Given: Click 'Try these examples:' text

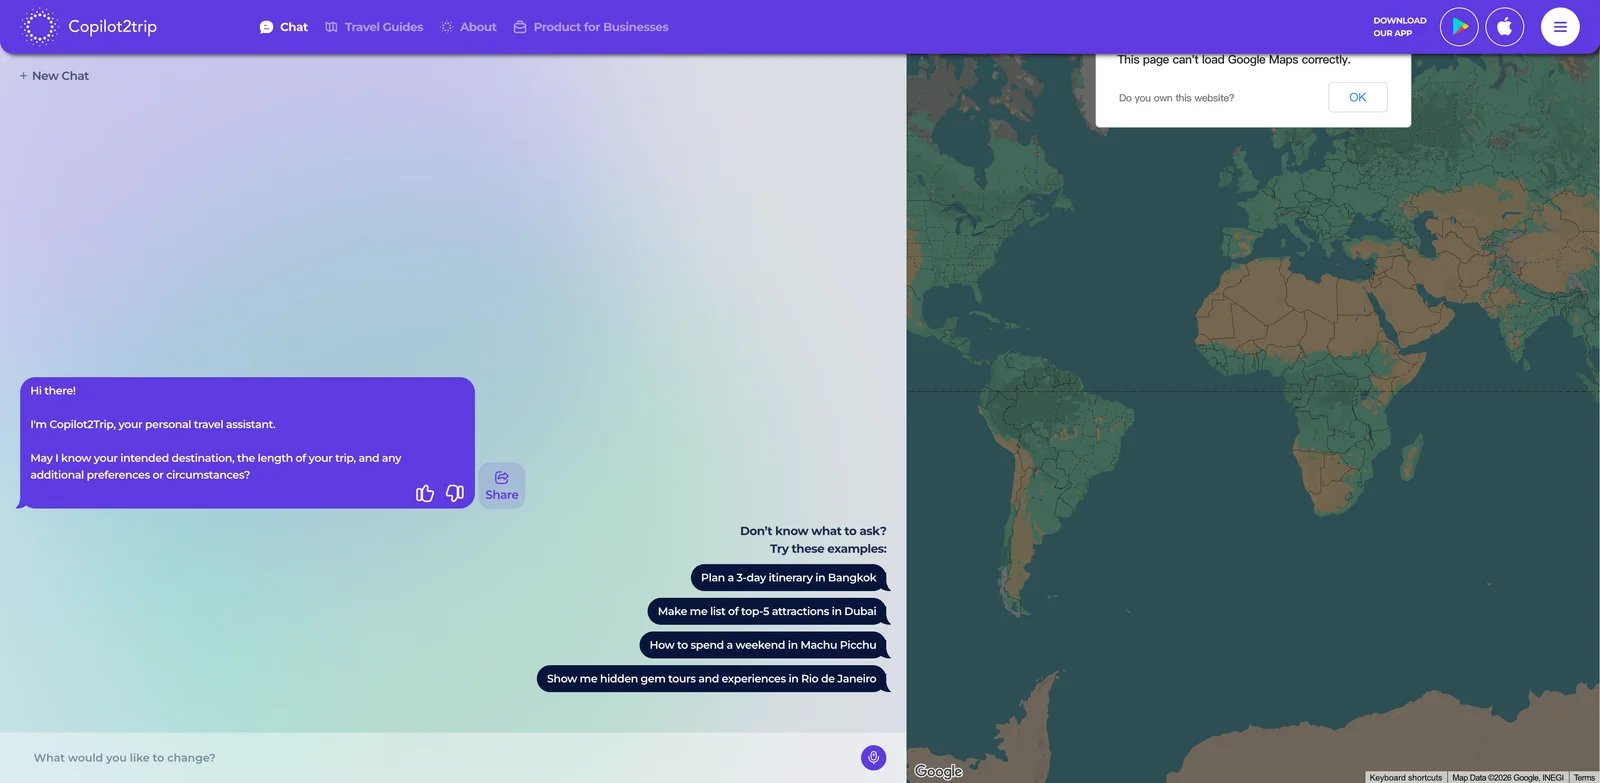Looking at the screenshot, I should (x=828, y=549).
